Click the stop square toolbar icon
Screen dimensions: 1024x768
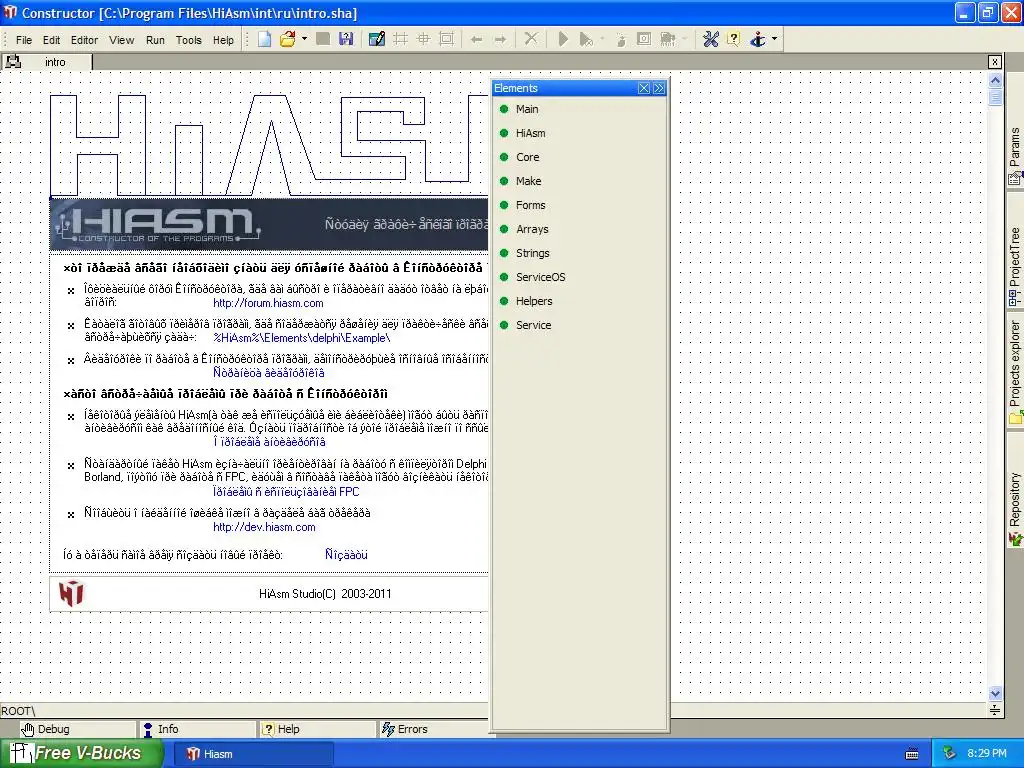[x=644, y=39]
